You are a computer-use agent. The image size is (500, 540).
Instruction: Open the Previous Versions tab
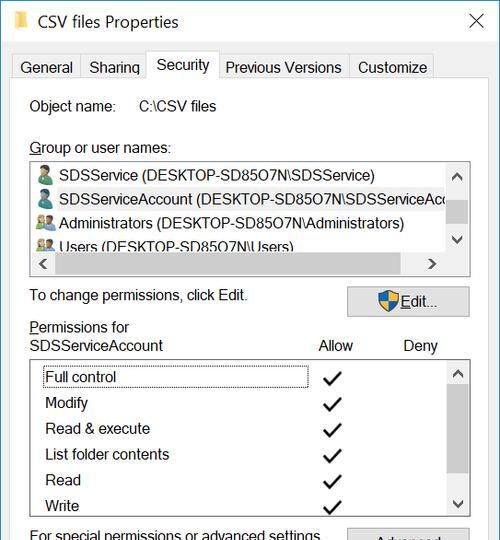pos(283,67)
